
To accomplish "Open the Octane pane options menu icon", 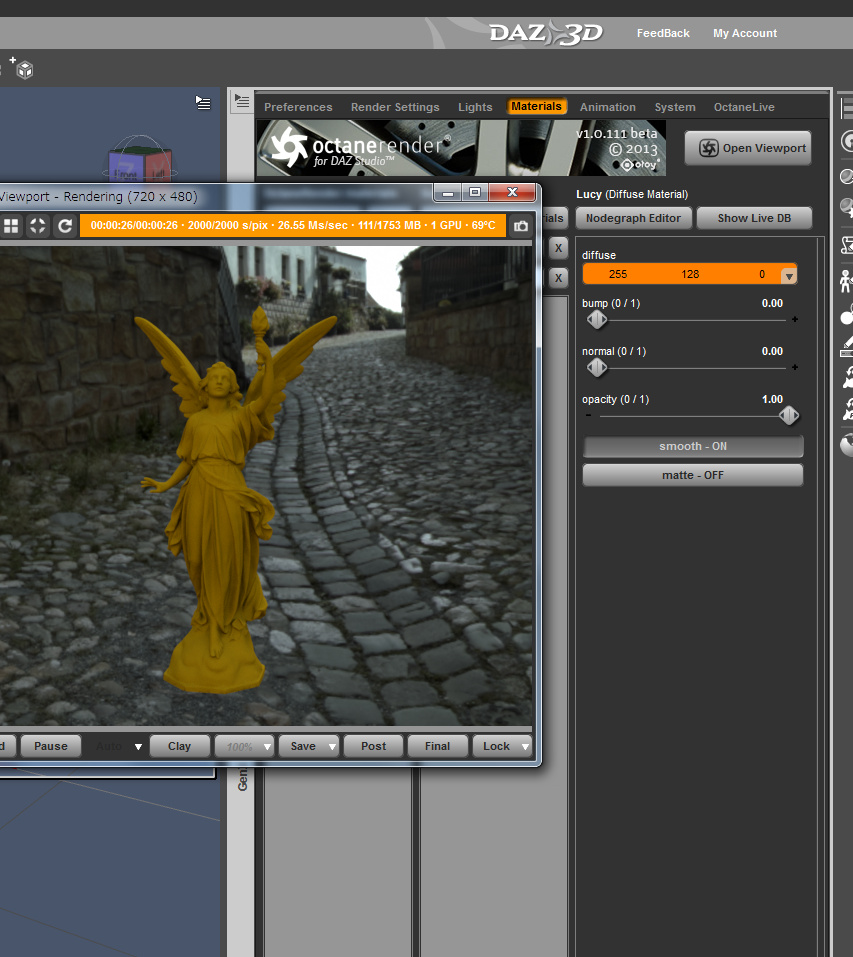I will coord(242,101).
